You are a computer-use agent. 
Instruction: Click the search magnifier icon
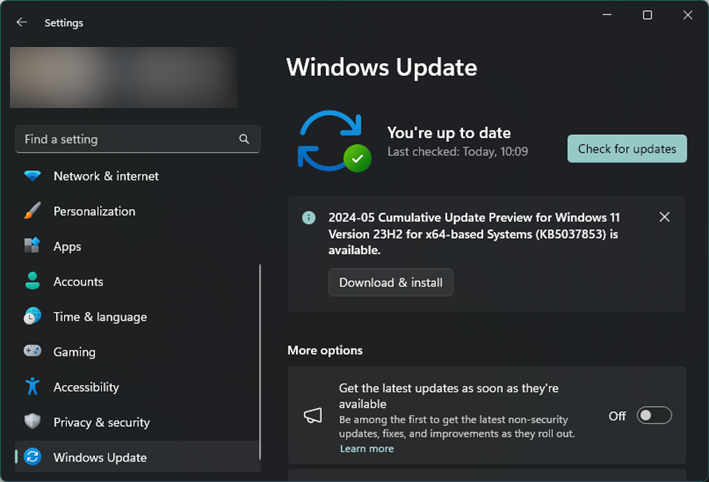244,139
